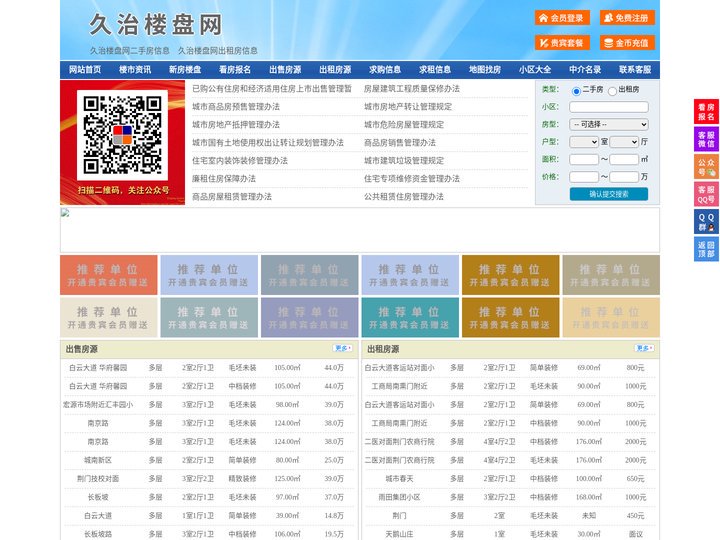720x540 pixels.
Task: Open 房屋建筑工程质量保修办法 link
Action: pos(412,89)
